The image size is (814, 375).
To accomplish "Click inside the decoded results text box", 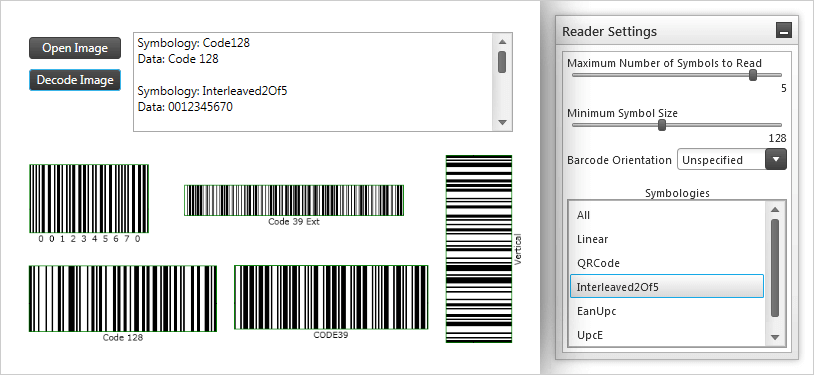I will coord(314,82).
